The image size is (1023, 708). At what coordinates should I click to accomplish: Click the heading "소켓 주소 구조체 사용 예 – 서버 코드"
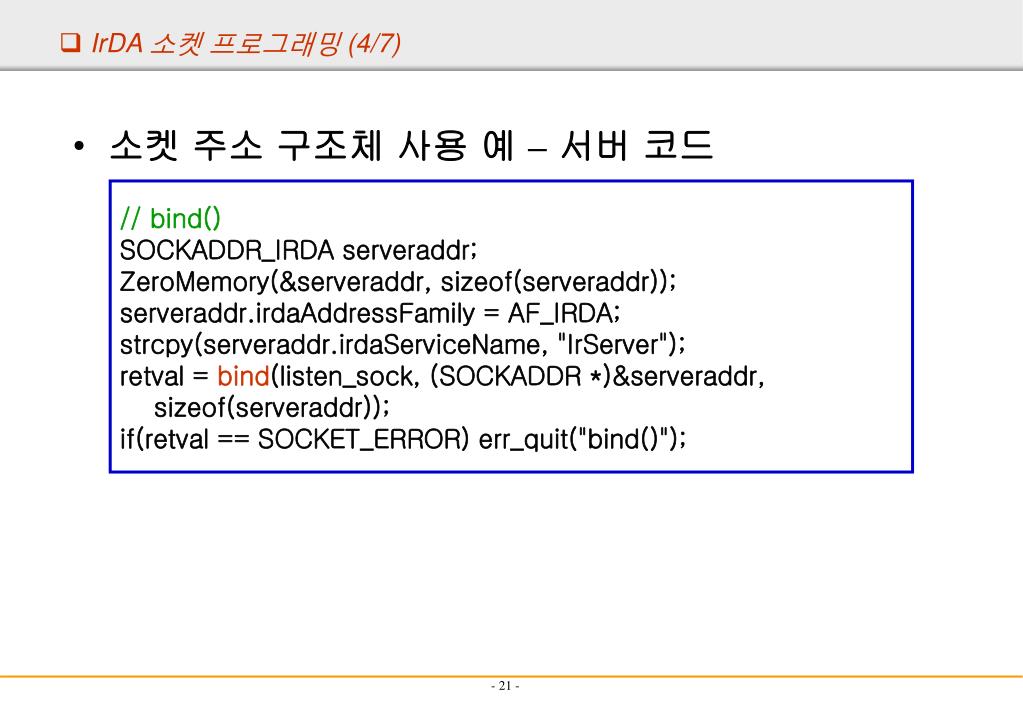click(411, 145)
